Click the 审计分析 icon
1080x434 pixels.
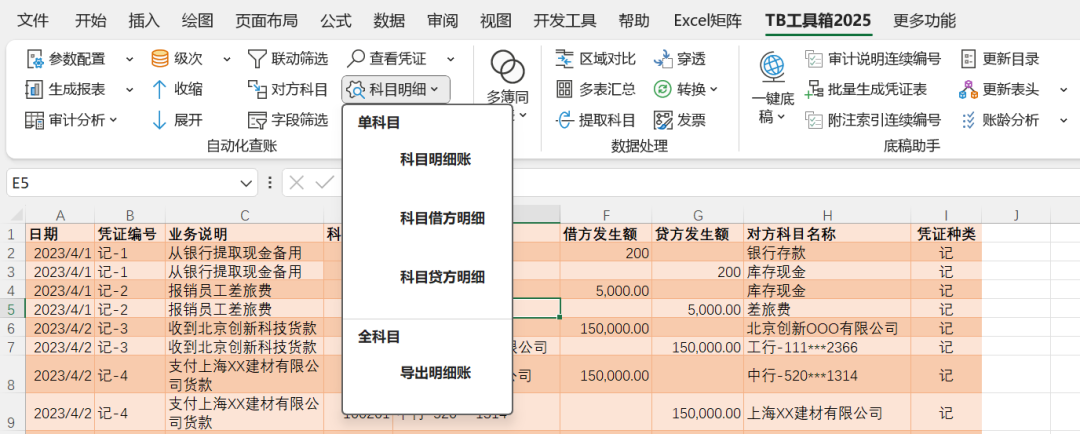coord(34,120)
